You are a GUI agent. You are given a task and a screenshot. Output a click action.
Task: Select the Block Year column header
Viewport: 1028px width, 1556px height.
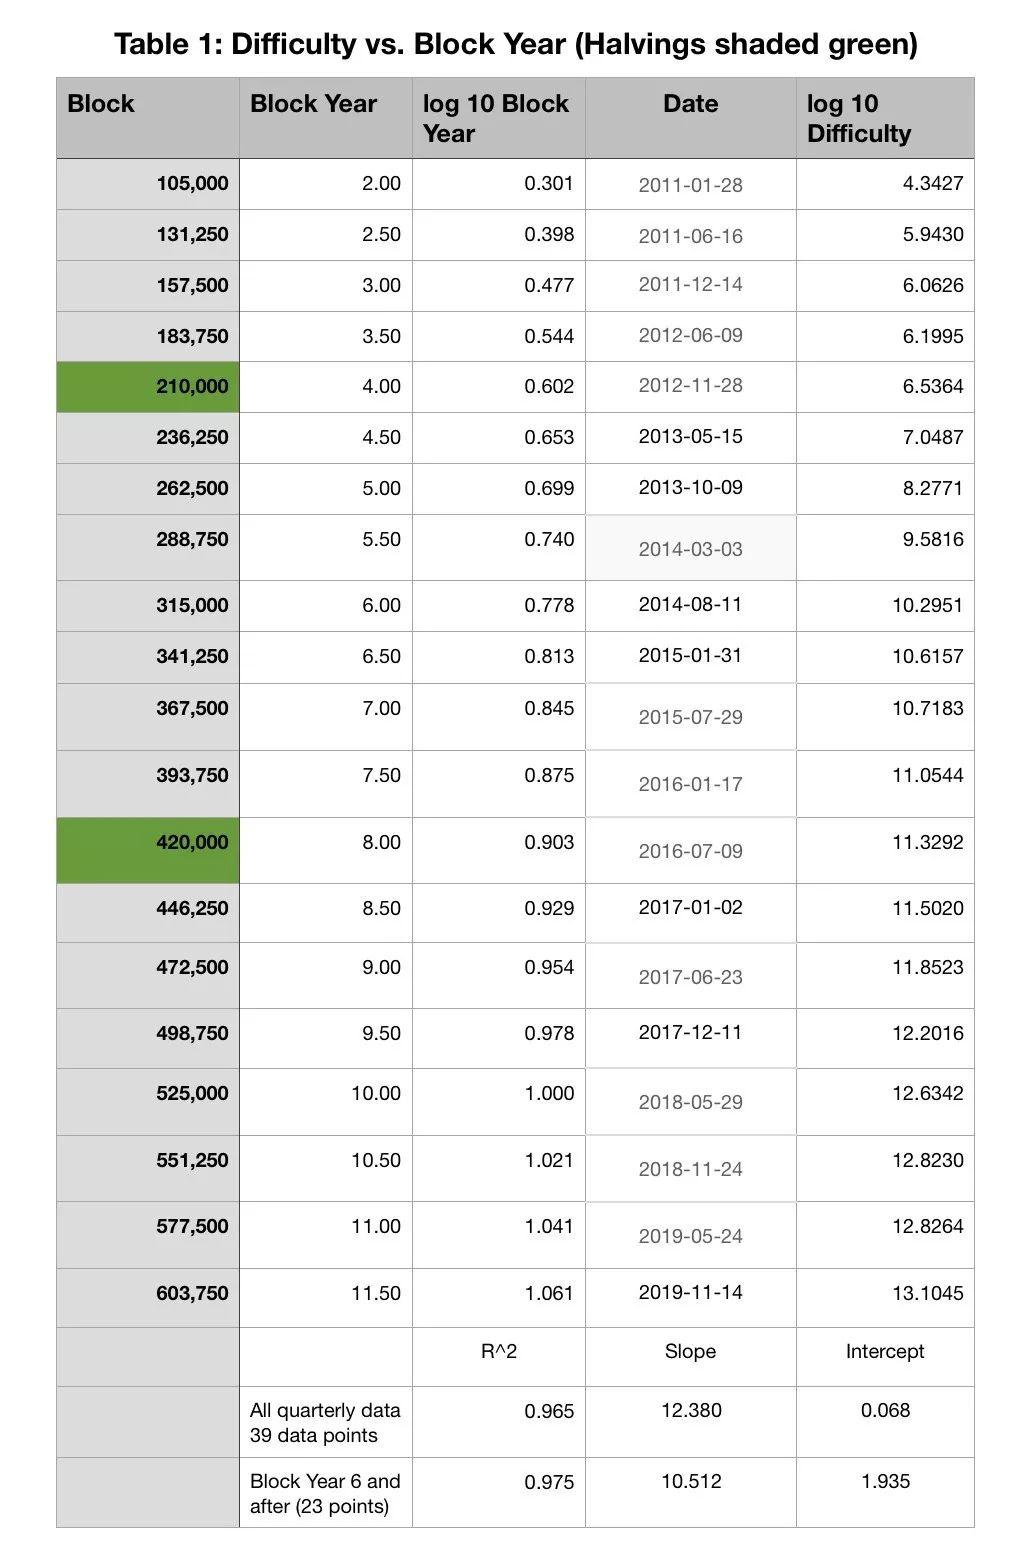(313, 104)
